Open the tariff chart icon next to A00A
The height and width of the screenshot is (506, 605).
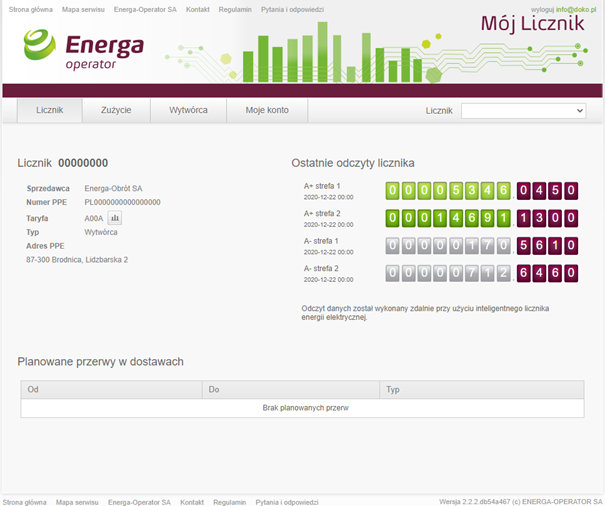[x=115, y=218]
